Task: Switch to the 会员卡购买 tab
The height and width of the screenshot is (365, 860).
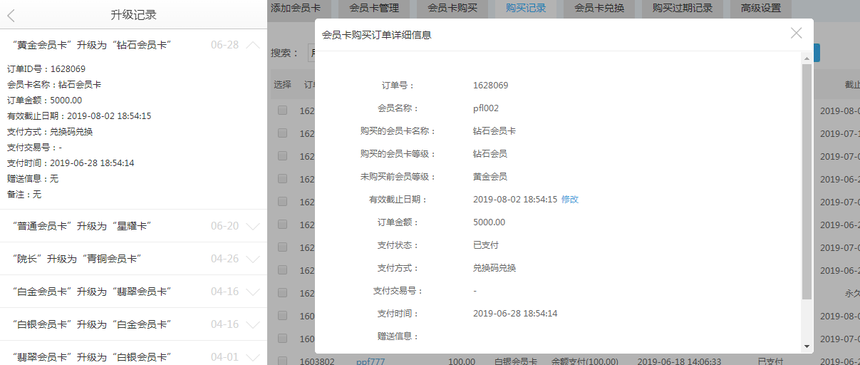Action: [x=452, y=8]
